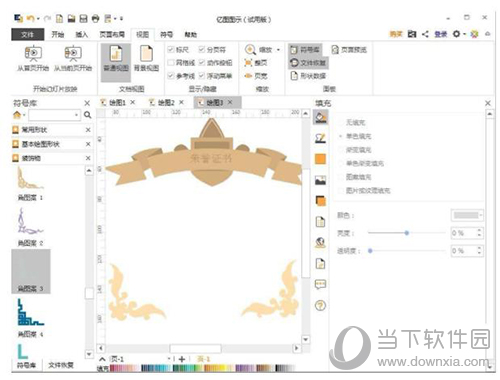Adjust the Brightness (亮度) slider handle
Image resolution: width=500 pixels, height=380 pixels.
(407, 233)
